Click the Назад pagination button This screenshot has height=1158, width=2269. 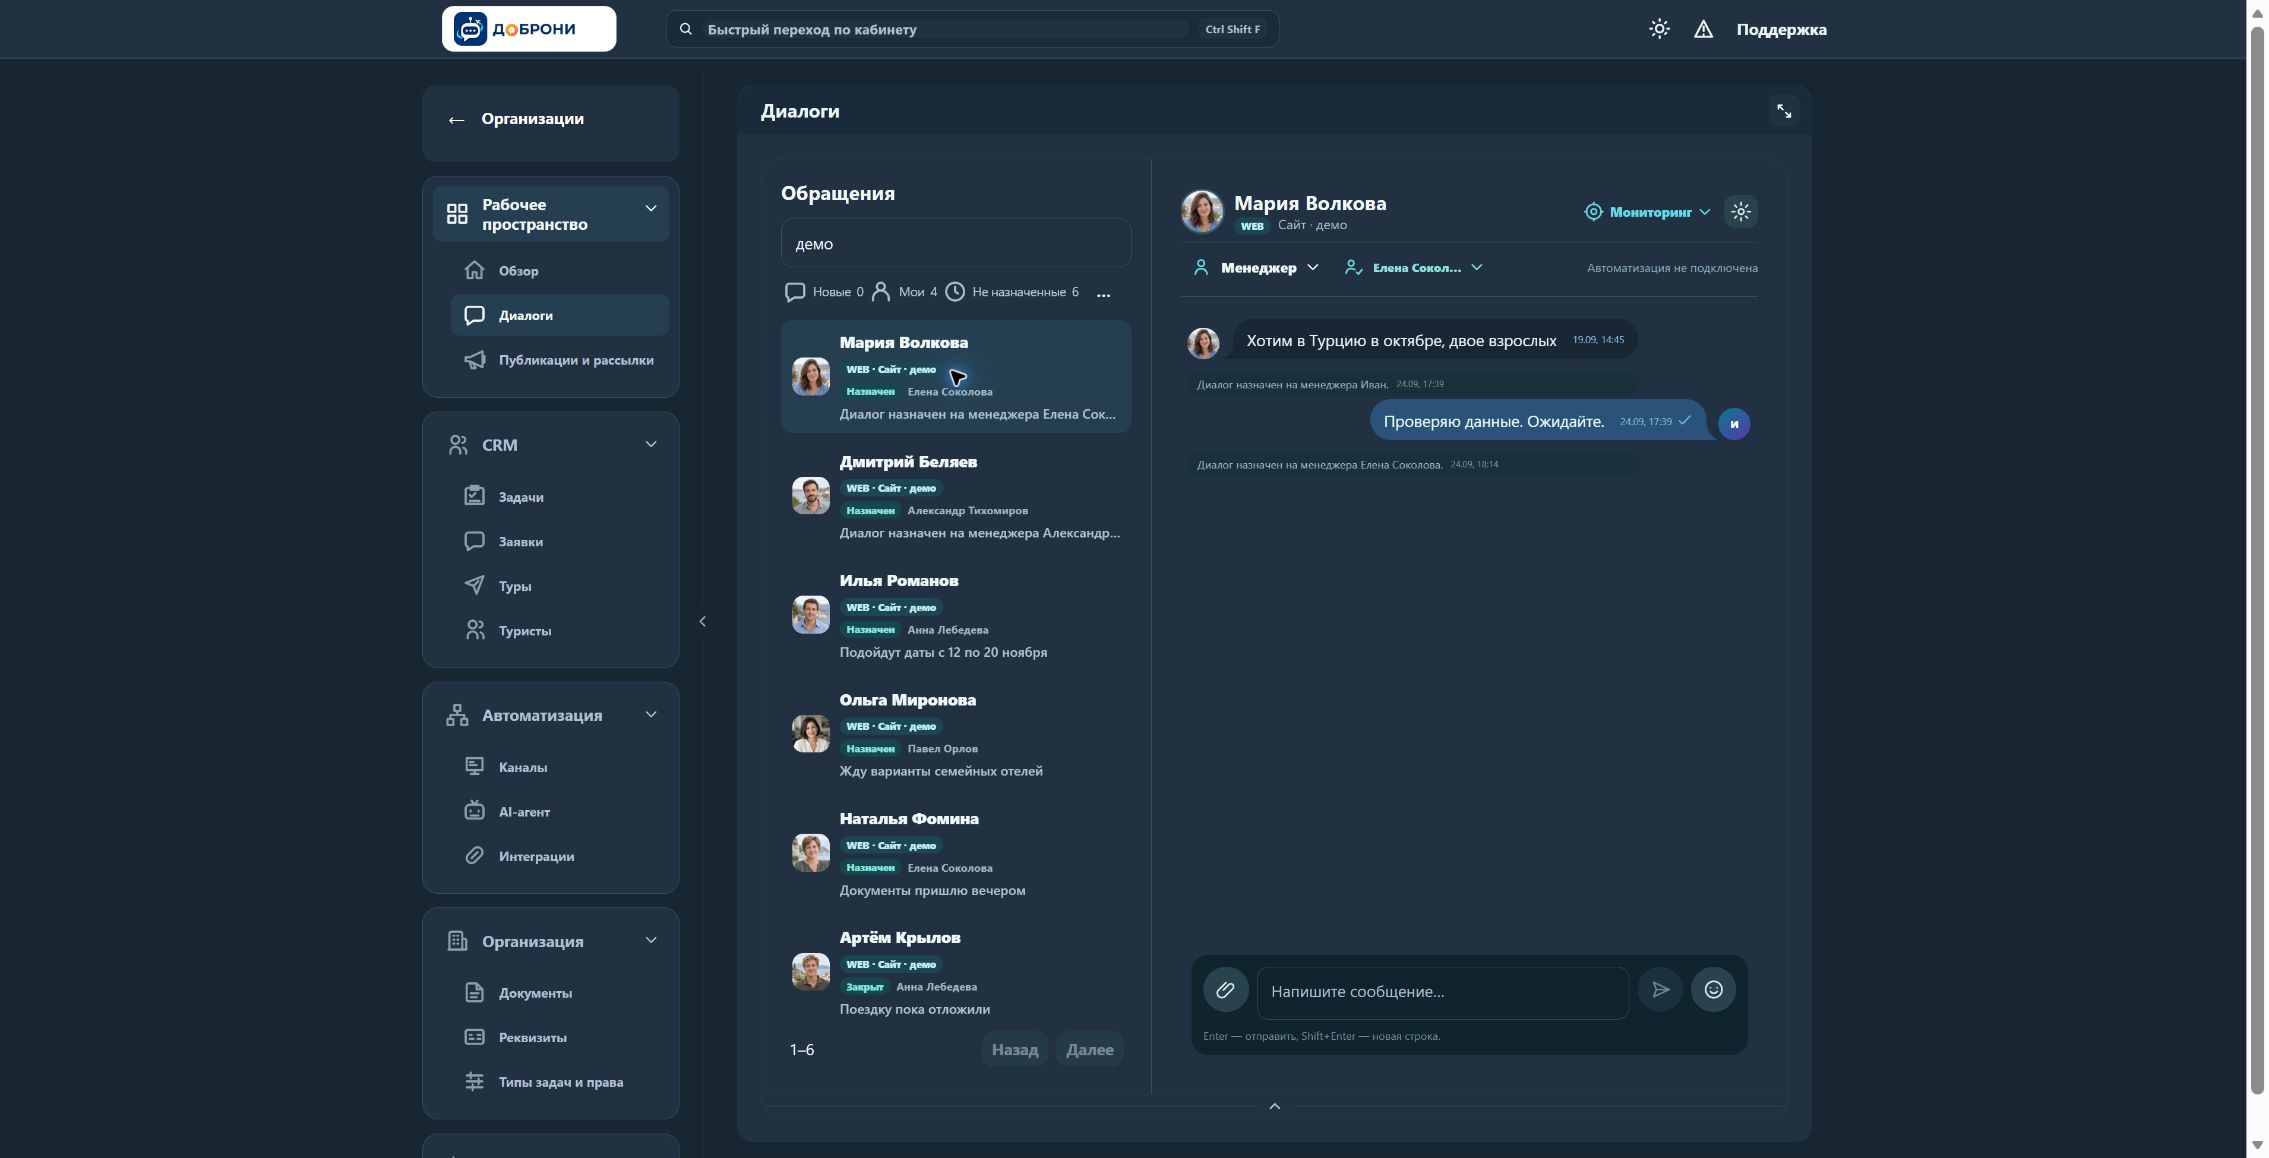1014,1049
